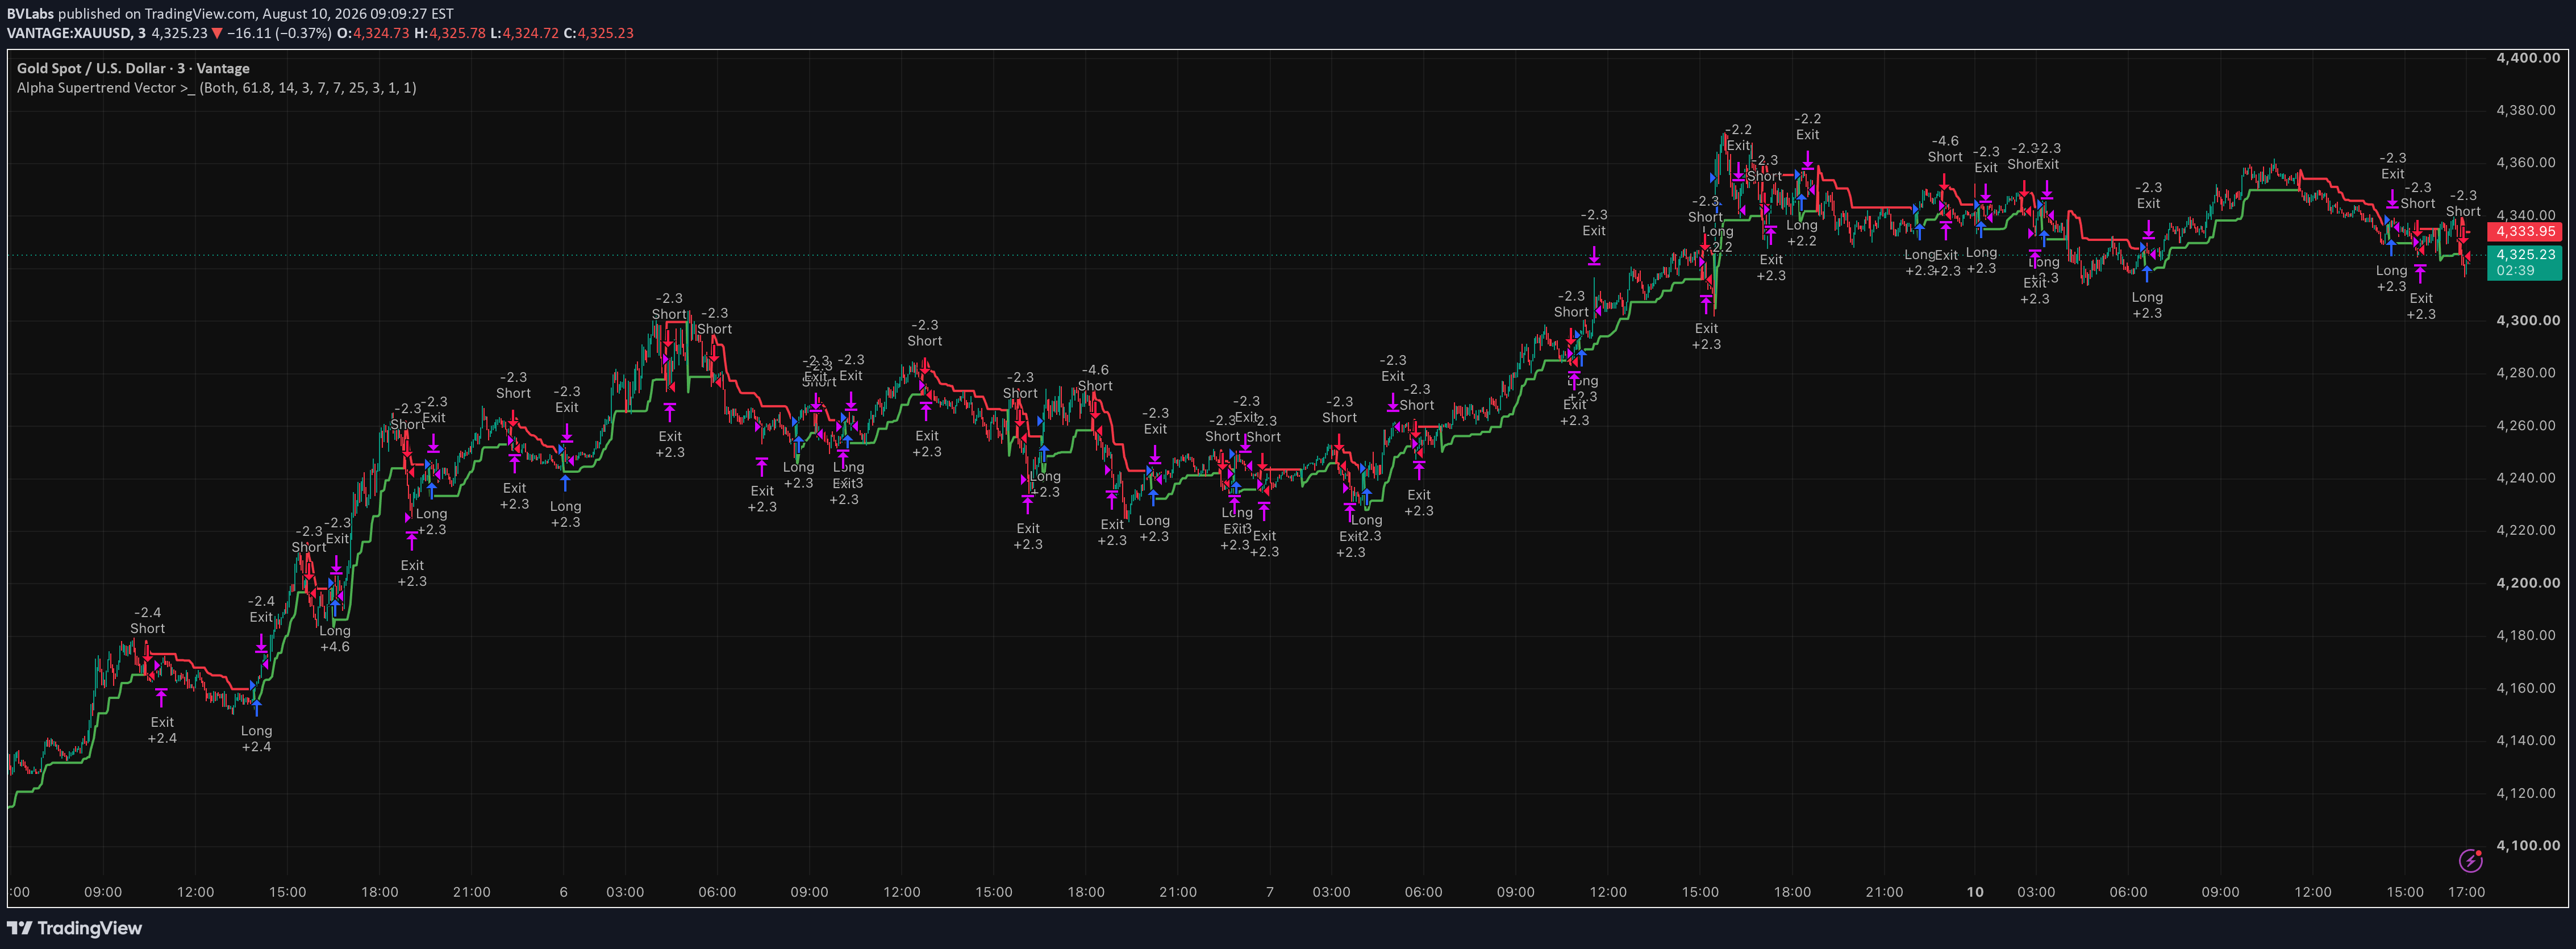2576x949 pixels.
Task: Click the 4,200.00 price axis label
Action: 2527,582
